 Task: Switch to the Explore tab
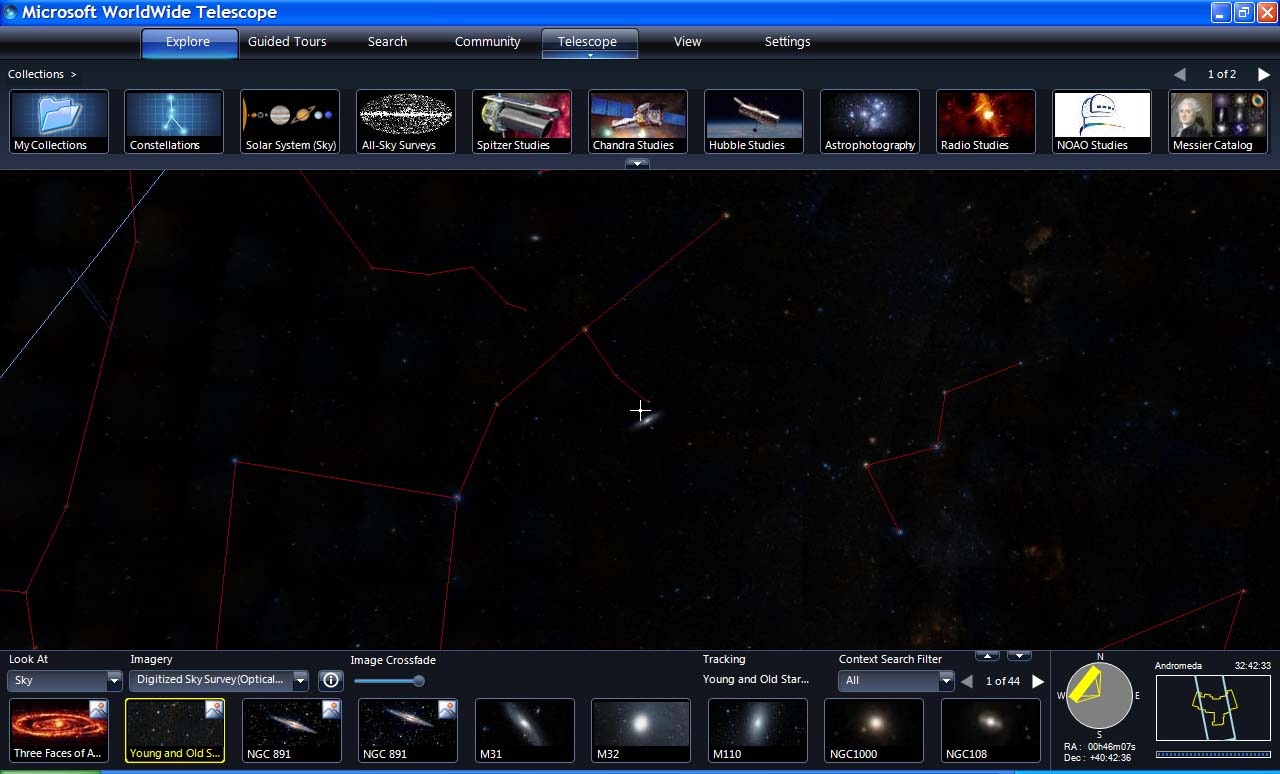click(x=189, y=42)
